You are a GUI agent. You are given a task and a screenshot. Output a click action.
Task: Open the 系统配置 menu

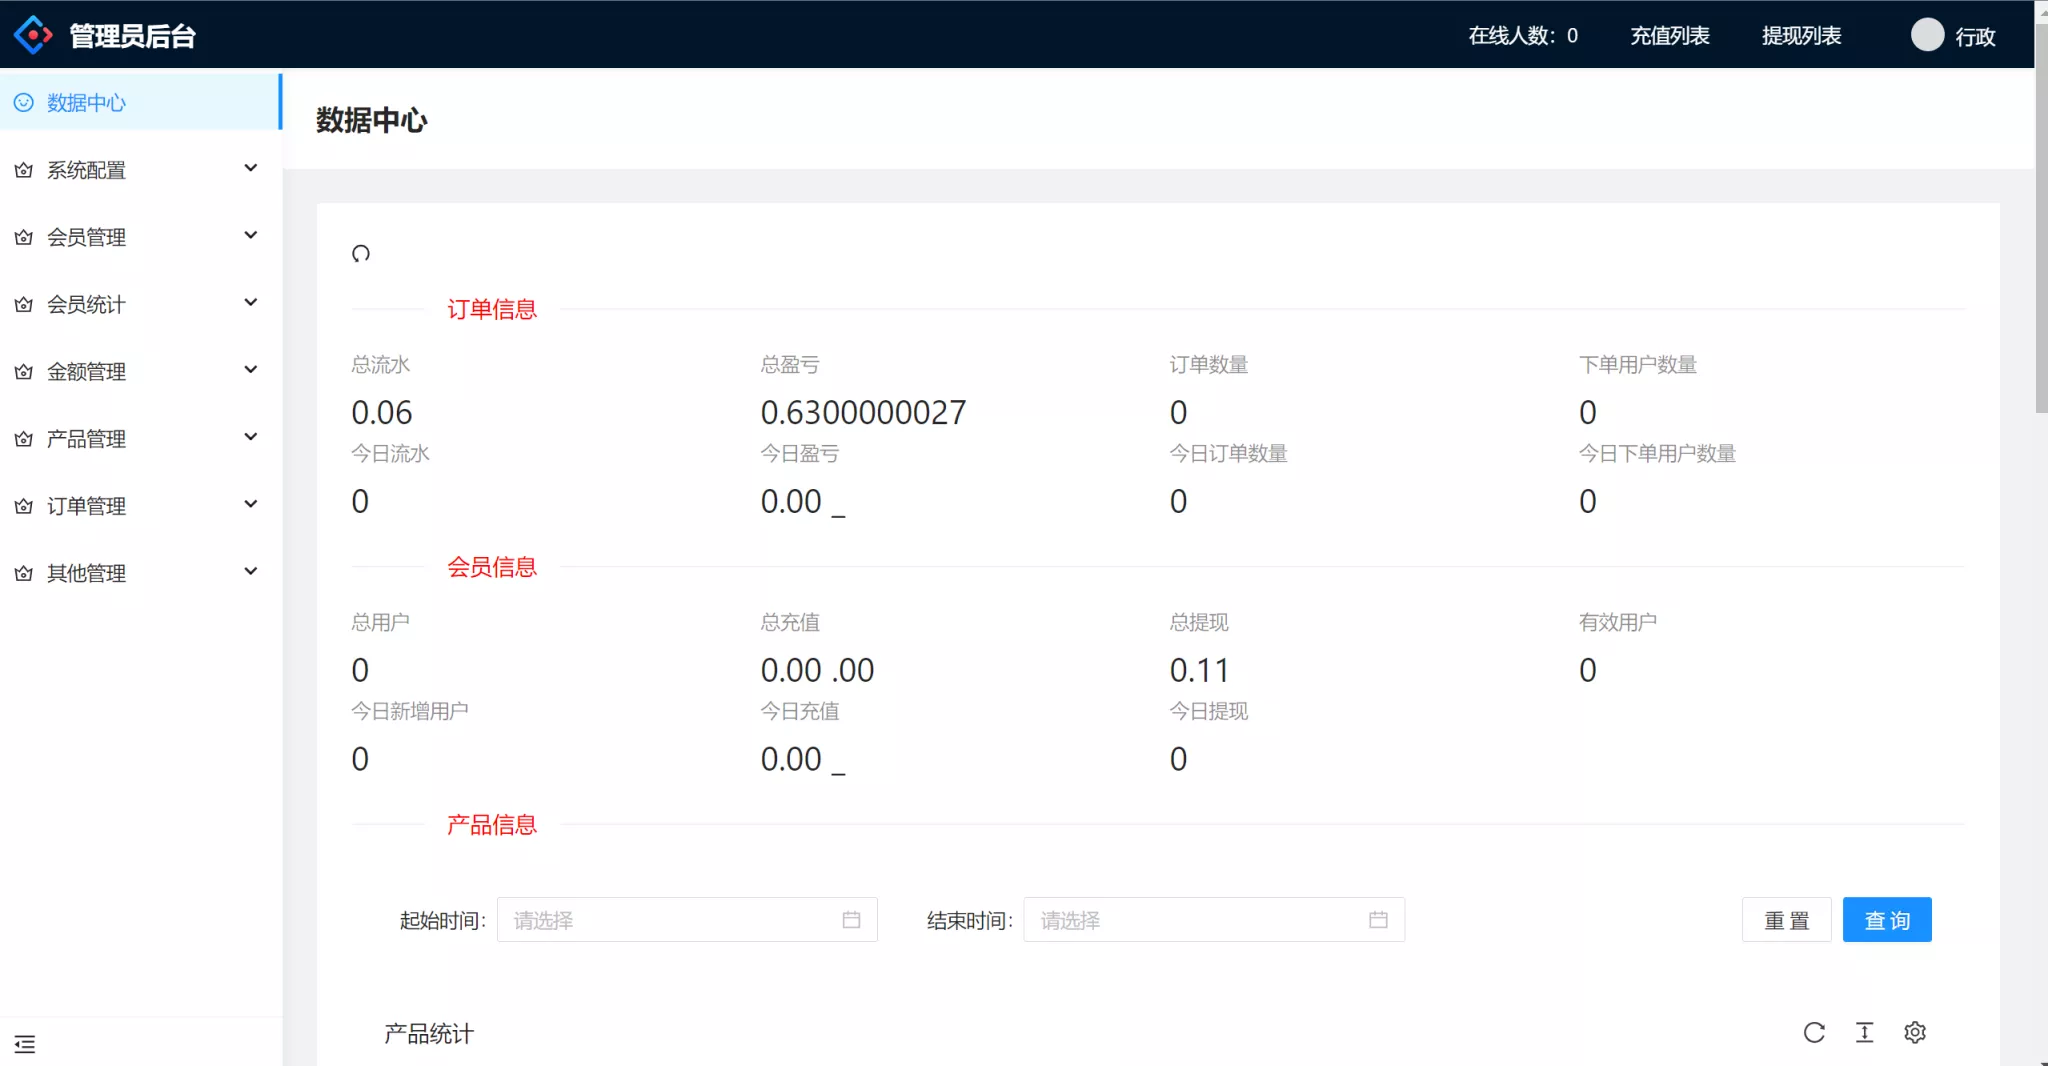coord(140,170)
